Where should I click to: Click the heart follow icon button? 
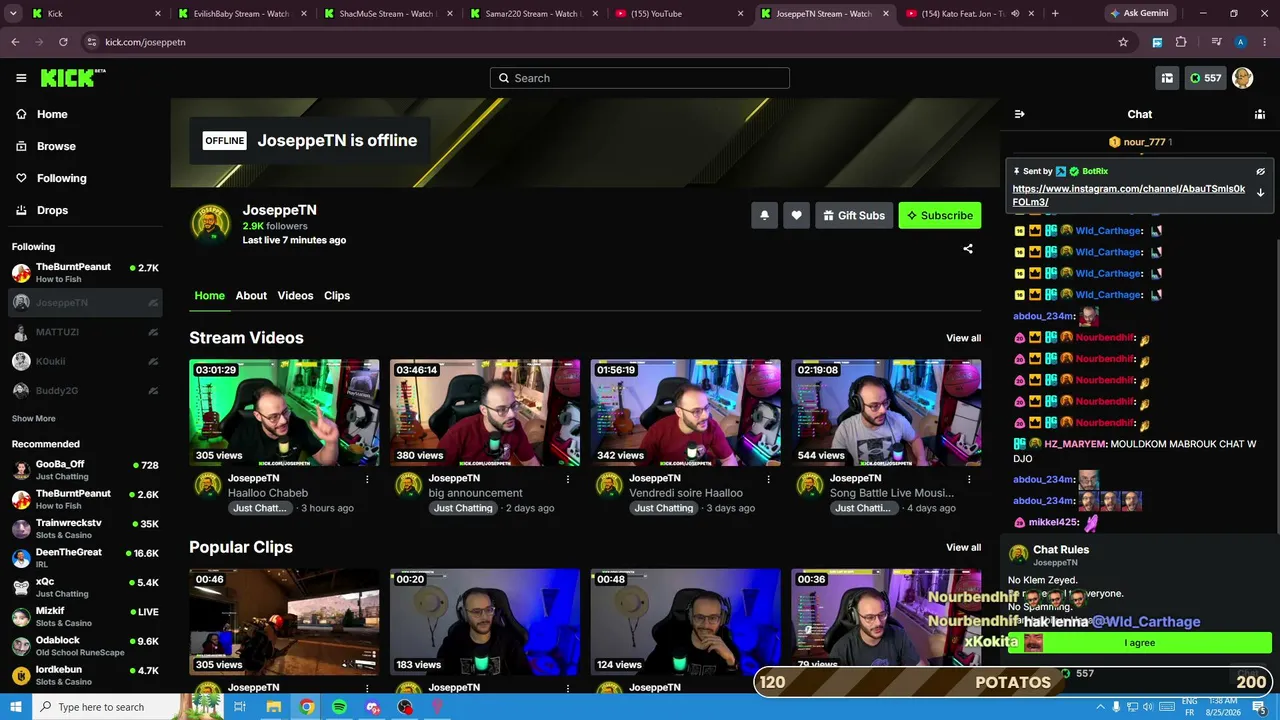796,215
